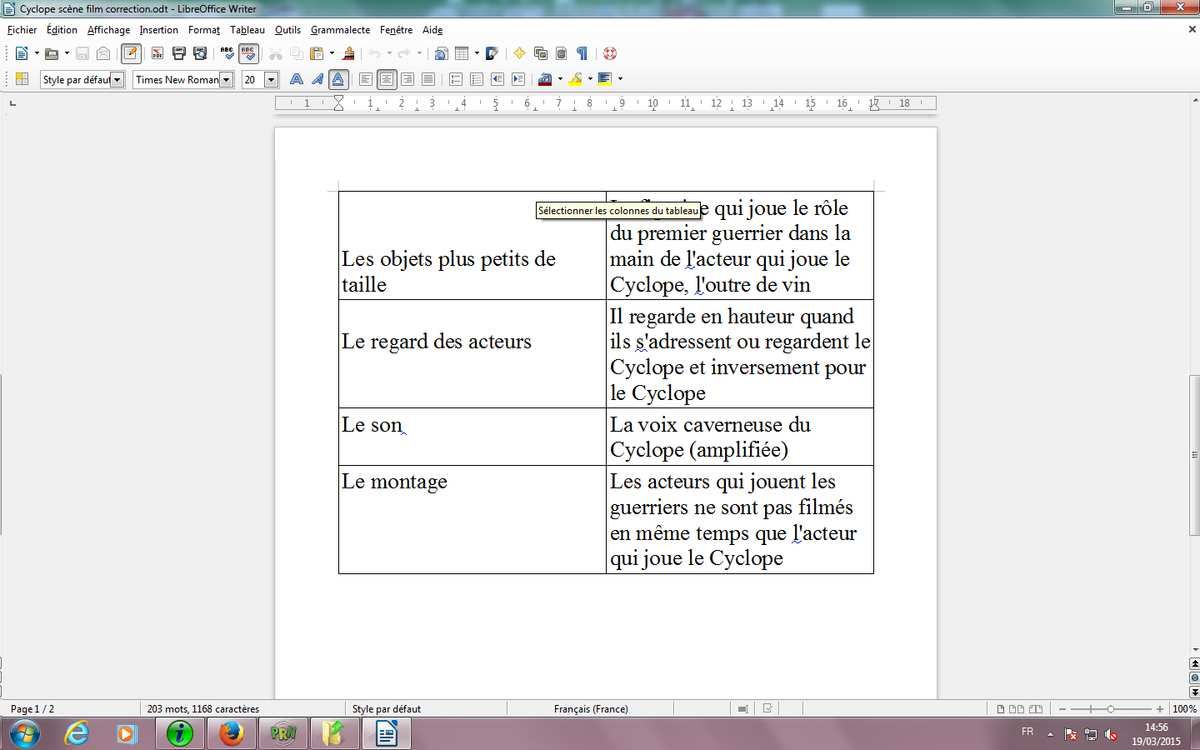Toggle underline formatting
This screenshot has width=1200, height=750.
(339, 79)
